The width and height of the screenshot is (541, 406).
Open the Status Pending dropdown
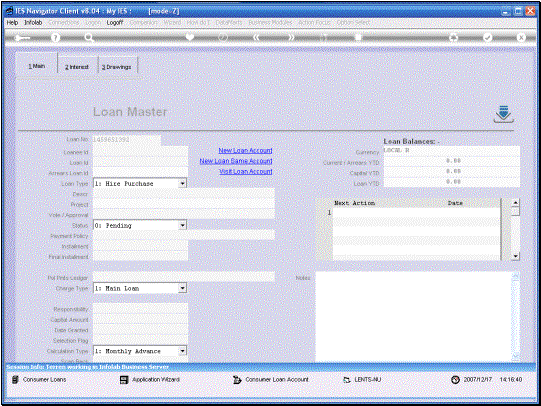pos(183,225)
